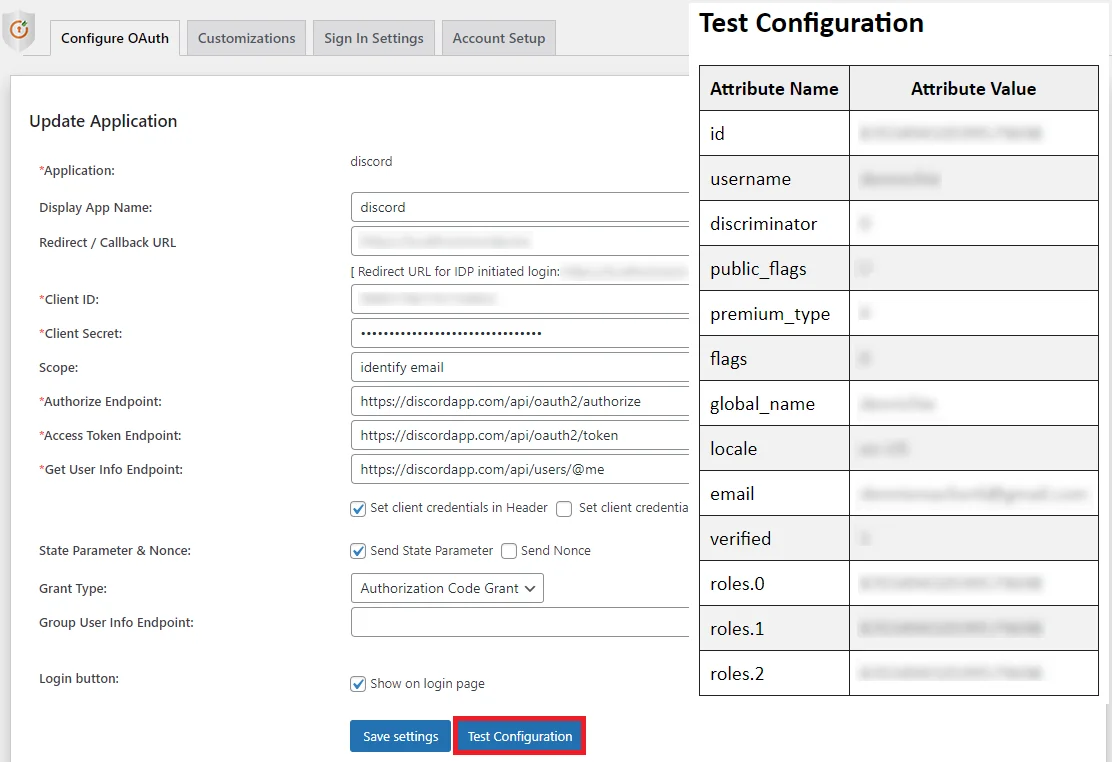
Task: Click the public_flags attribute cell
Action: pos(774,269)
